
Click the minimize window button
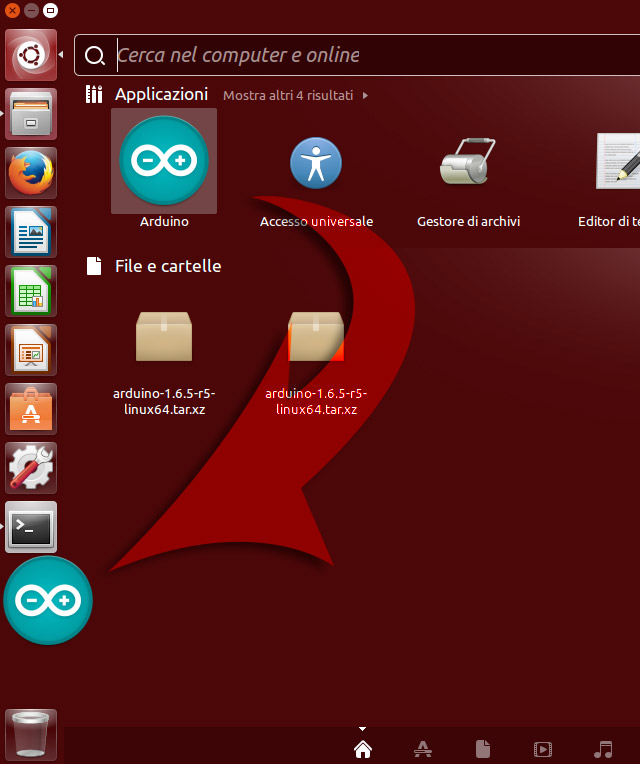coord(31,10)
